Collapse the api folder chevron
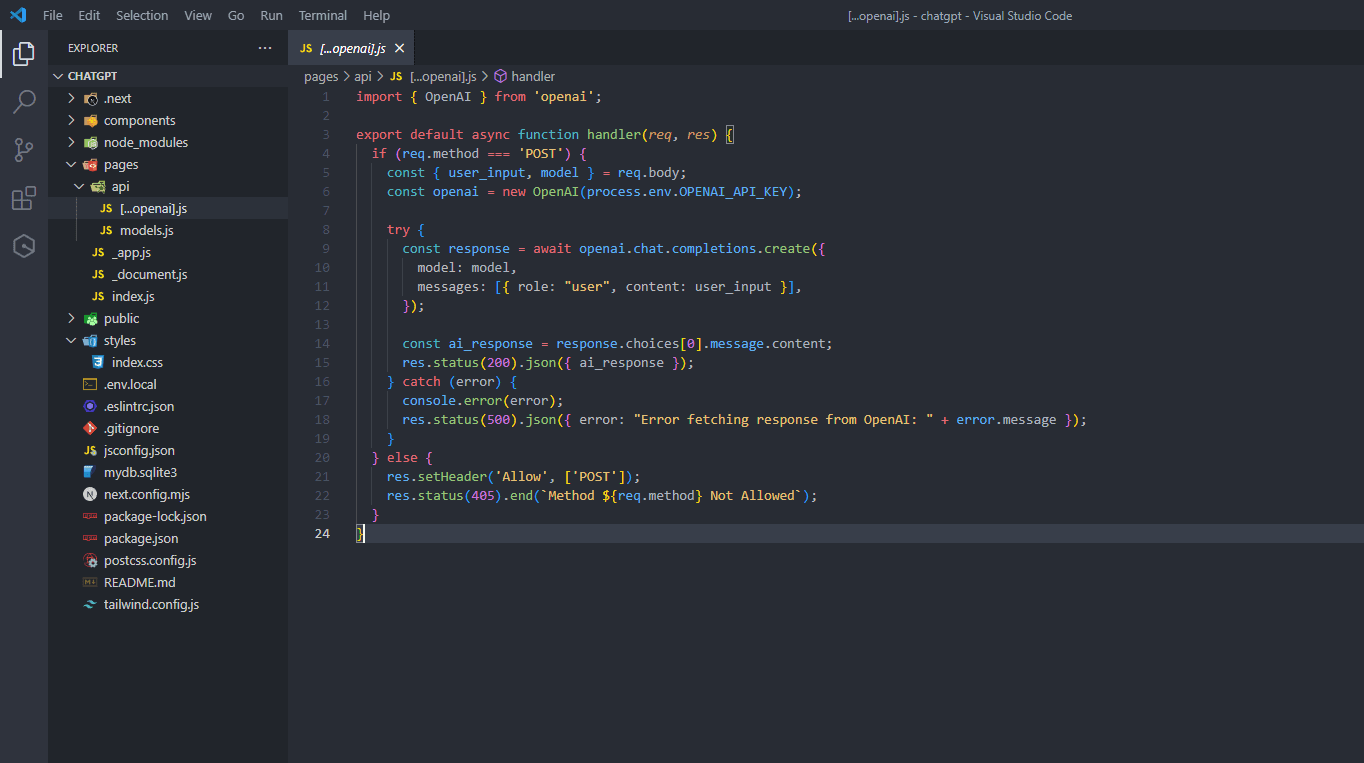Screen dimensions: 1364x763 coord(79,186)
